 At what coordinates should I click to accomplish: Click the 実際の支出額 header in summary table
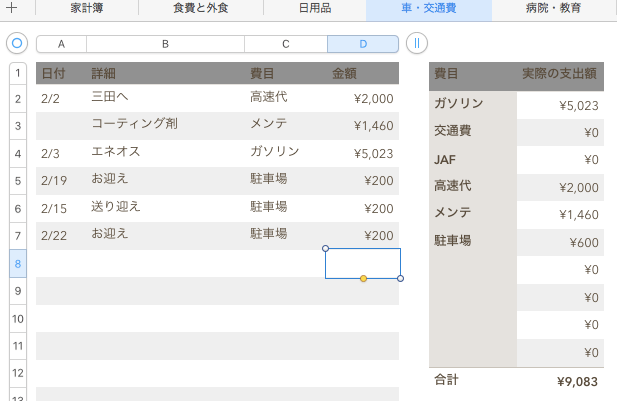(x=560, y=76)
